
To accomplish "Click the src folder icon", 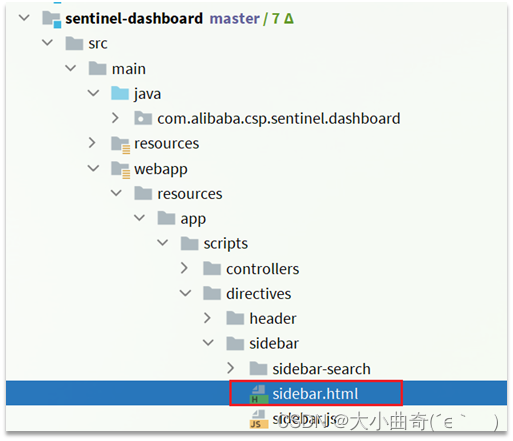I will pos(74,43).
